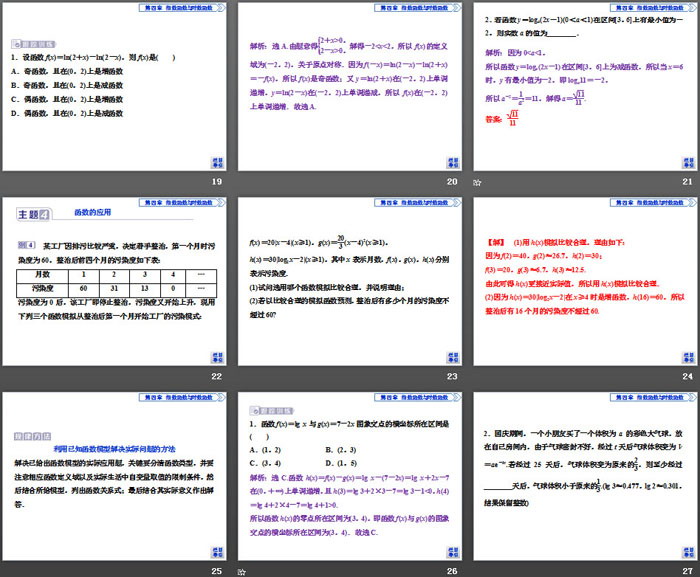
Task: Select slide 20 with blue analysis text
Action: [350, 86]
